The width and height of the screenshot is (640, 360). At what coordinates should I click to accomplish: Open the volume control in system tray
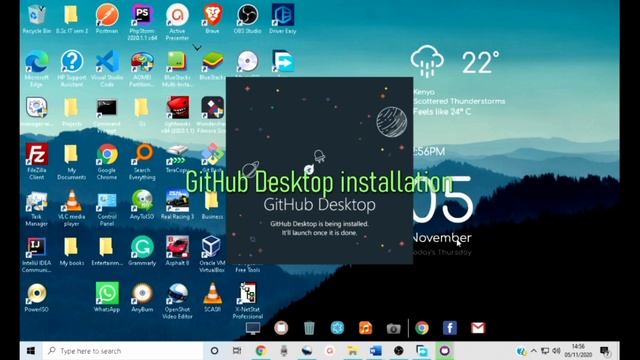click(556, 351)
